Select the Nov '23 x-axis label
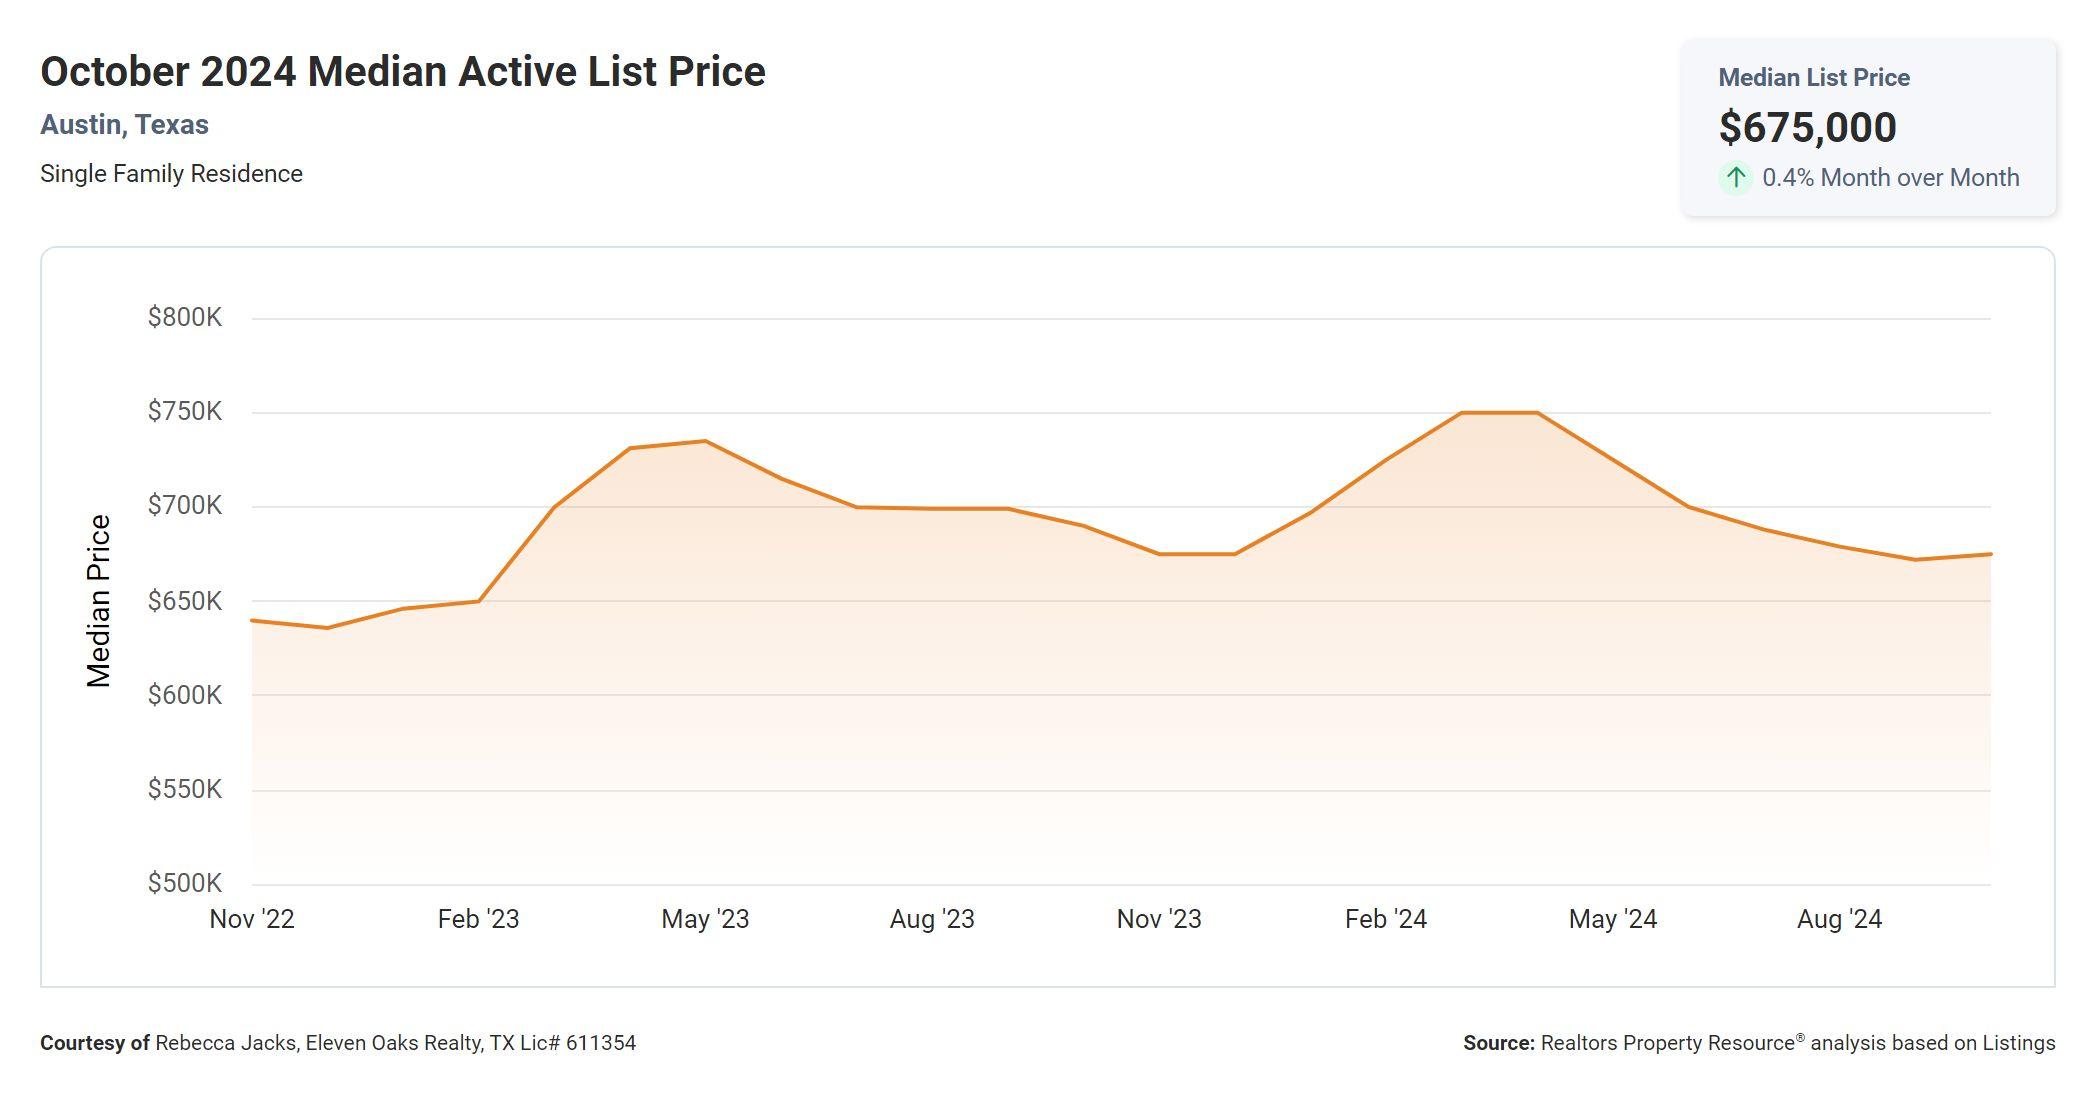This screenshot has width=2096, height=1100. (x=1159, y=919)
